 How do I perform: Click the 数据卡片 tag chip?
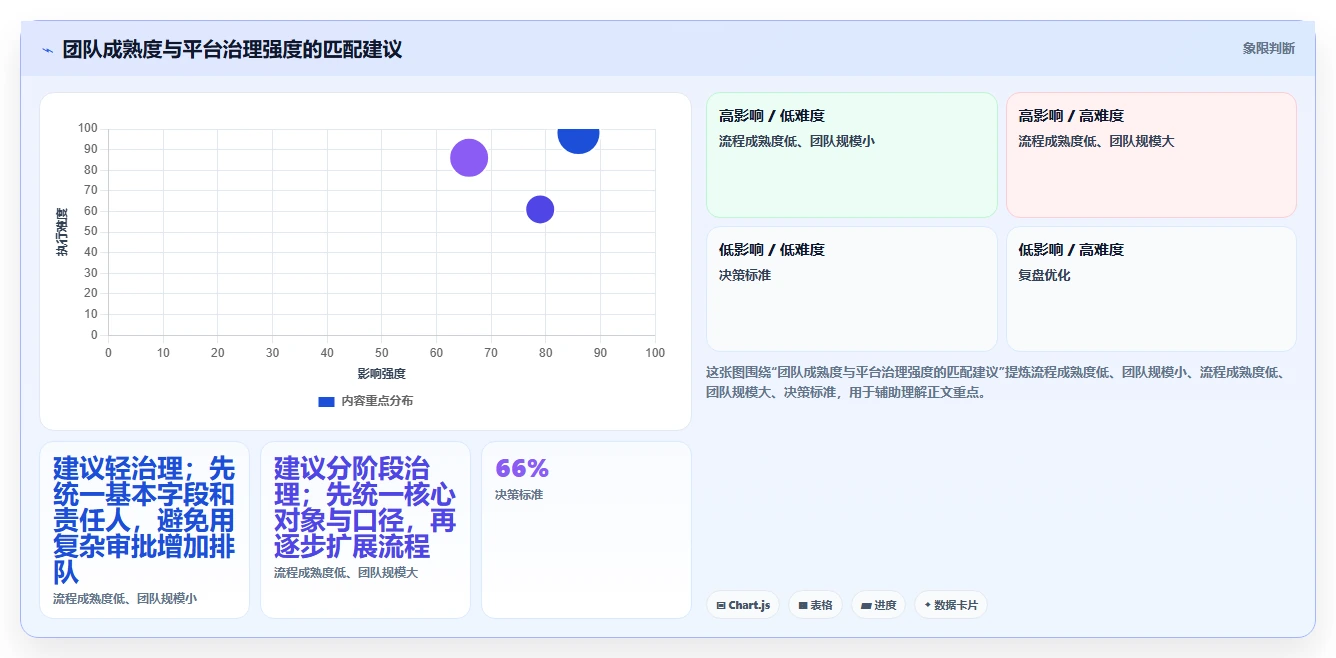[951, 605]
